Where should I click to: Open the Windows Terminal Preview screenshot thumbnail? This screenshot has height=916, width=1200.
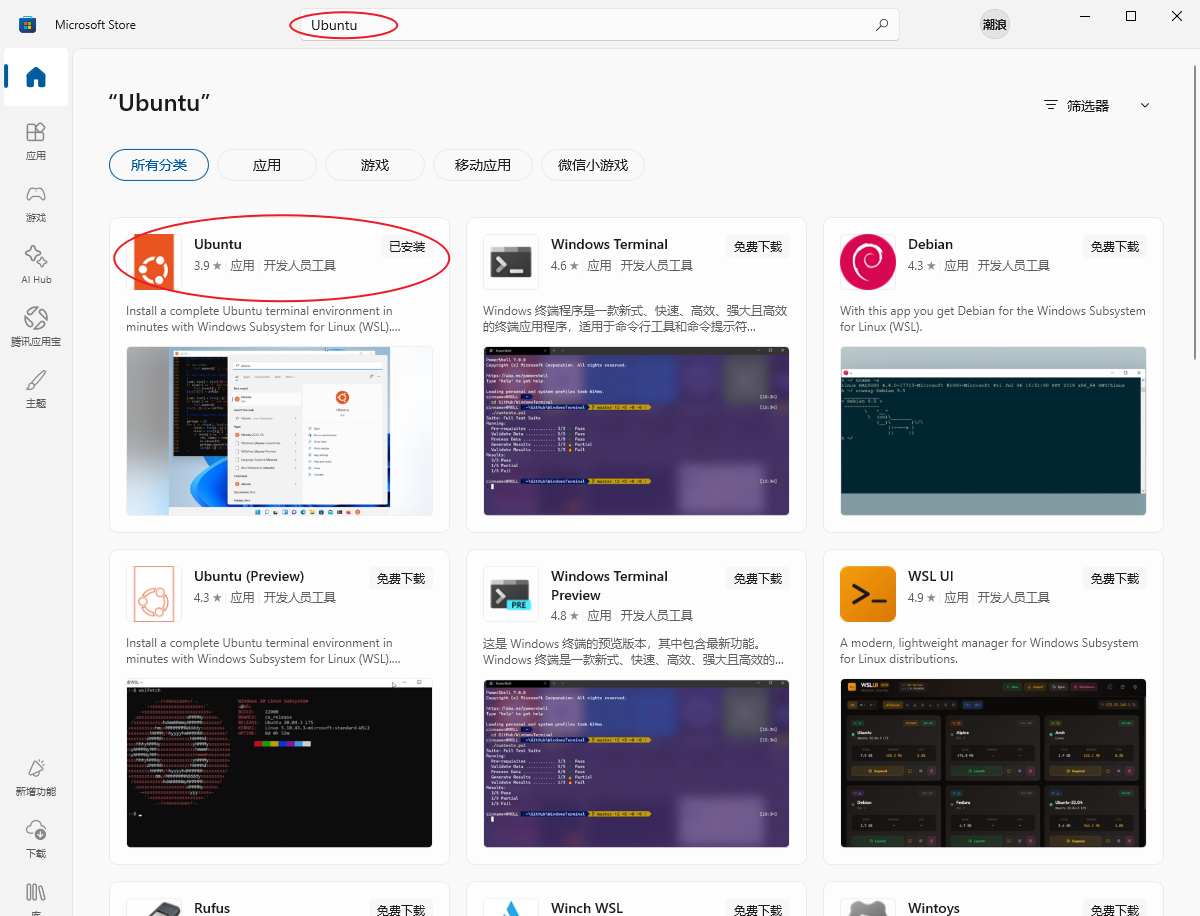pos(636,763)
